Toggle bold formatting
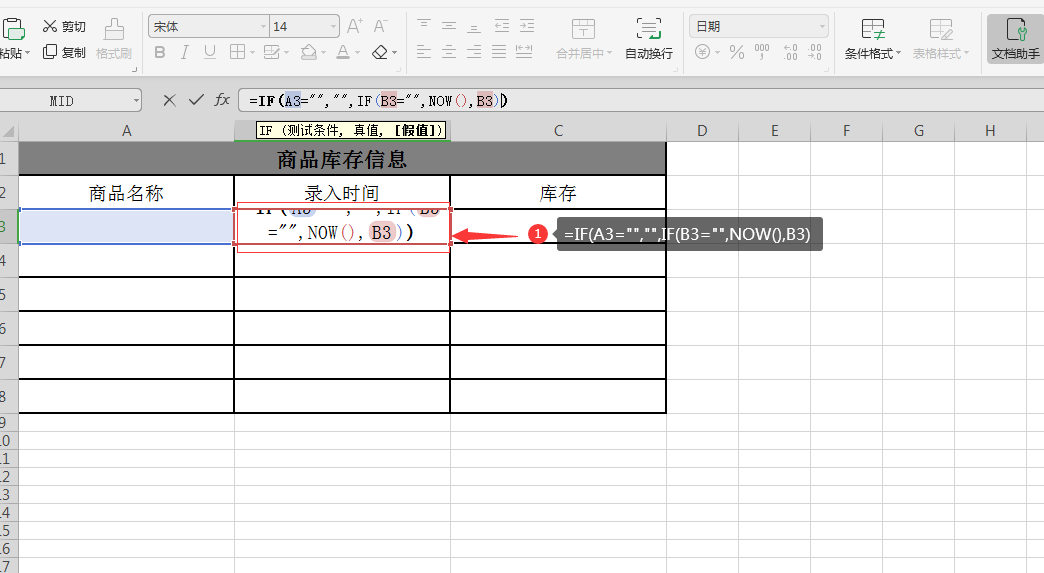 coord(160,52)
